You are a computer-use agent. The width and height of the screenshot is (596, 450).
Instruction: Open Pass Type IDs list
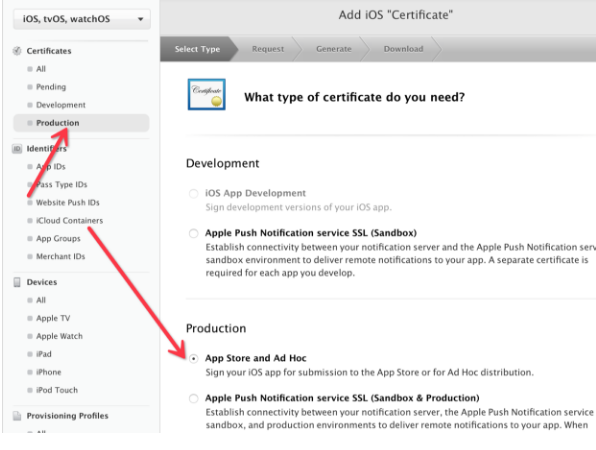coord(62,184)
